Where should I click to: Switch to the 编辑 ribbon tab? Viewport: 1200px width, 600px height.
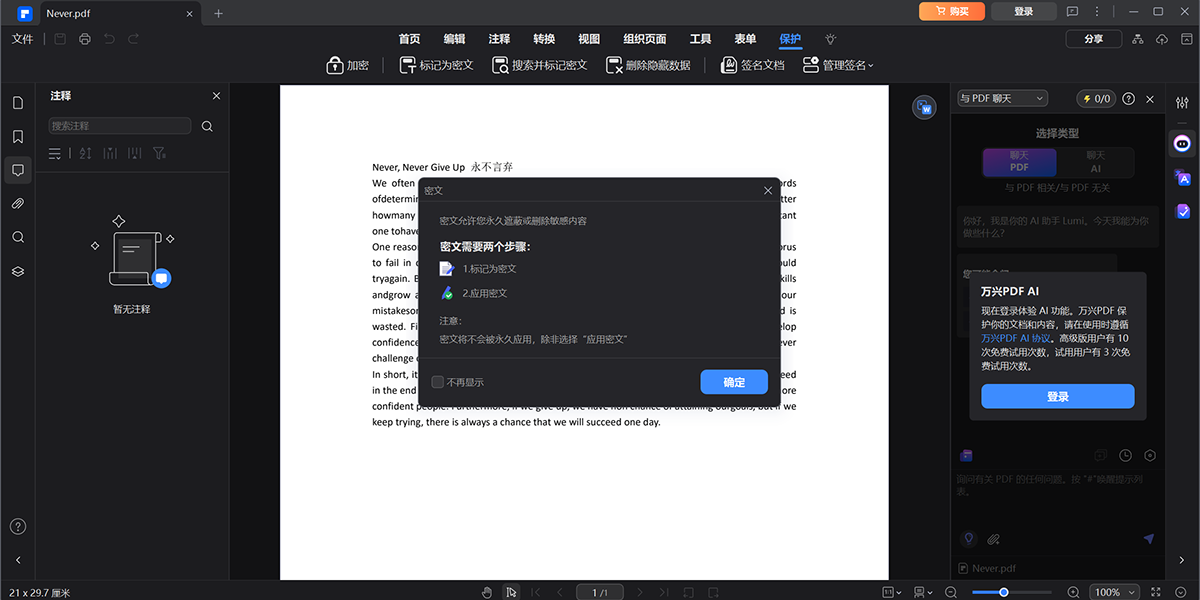pos(454,39)
